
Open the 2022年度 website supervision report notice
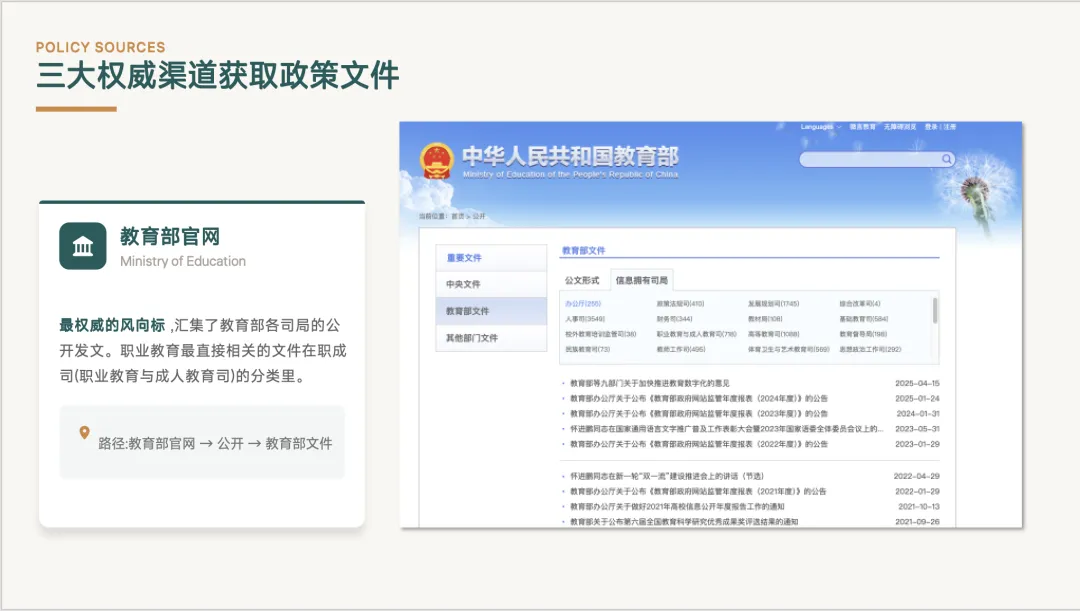coord(698,444)
